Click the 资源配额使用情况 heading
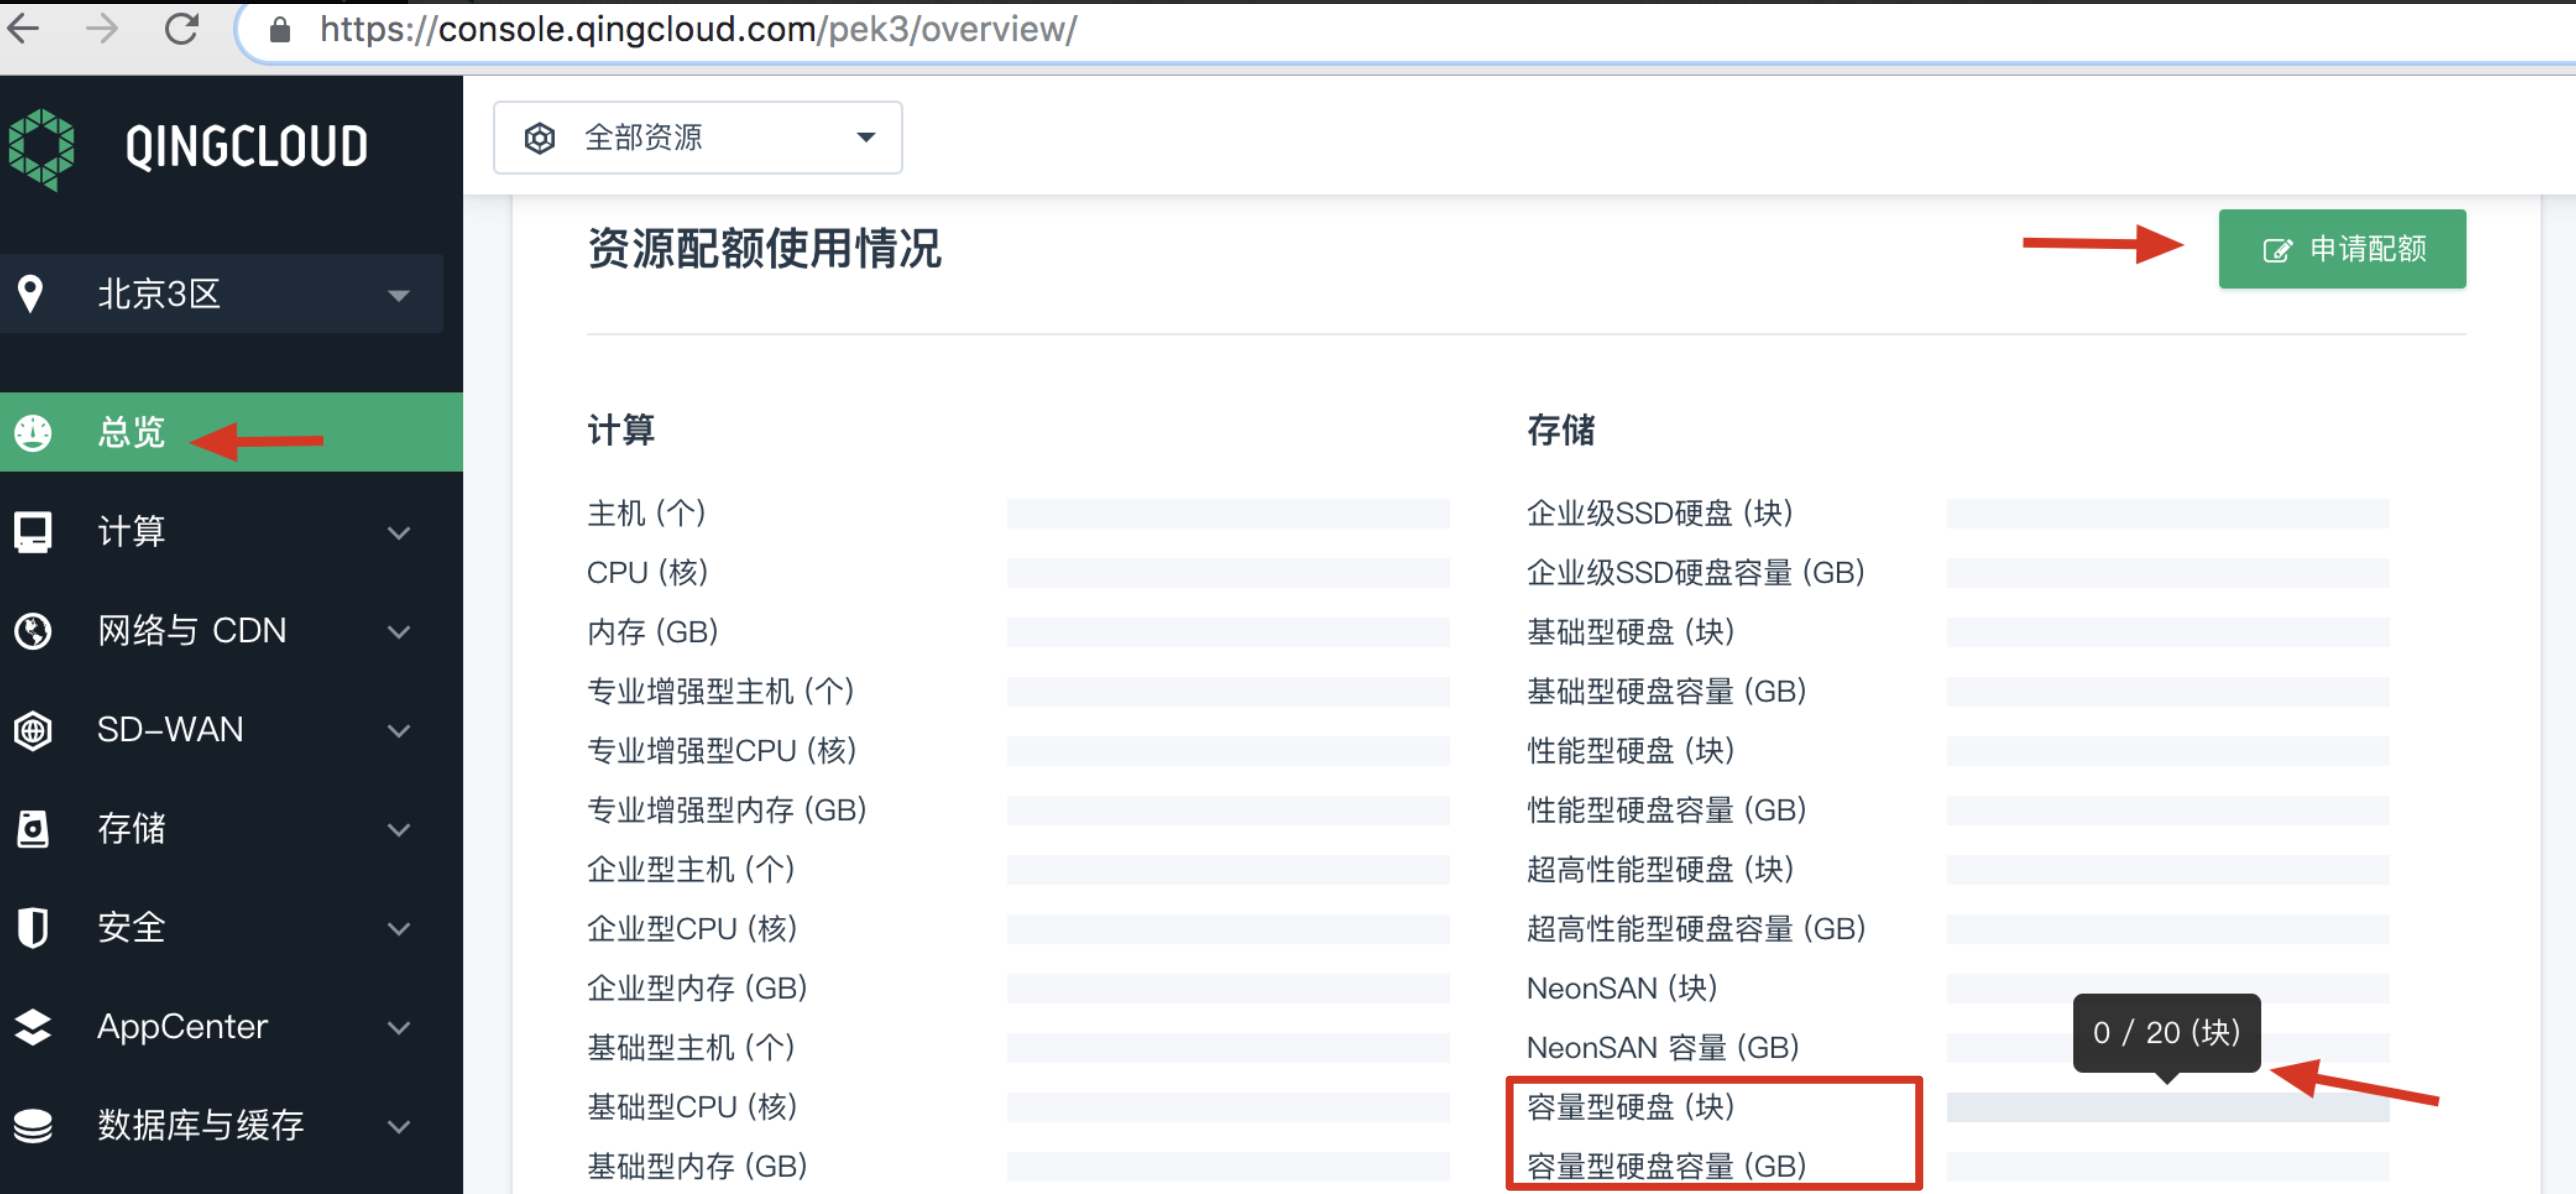2576x1194 pixels. click(x=764, y=249)
